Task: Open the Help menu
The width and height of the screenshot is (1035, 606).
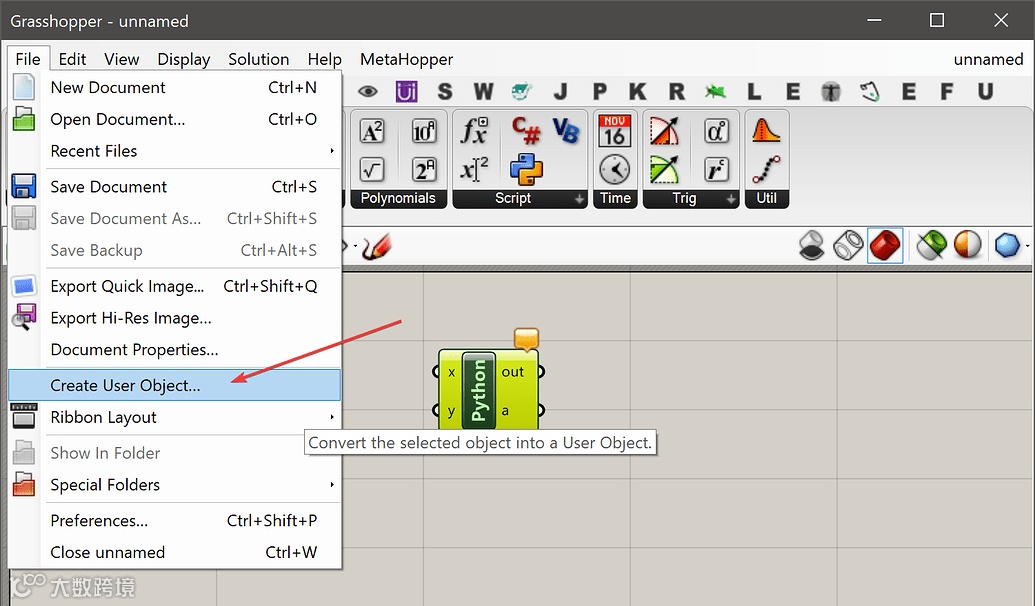Action: point(324,59)
